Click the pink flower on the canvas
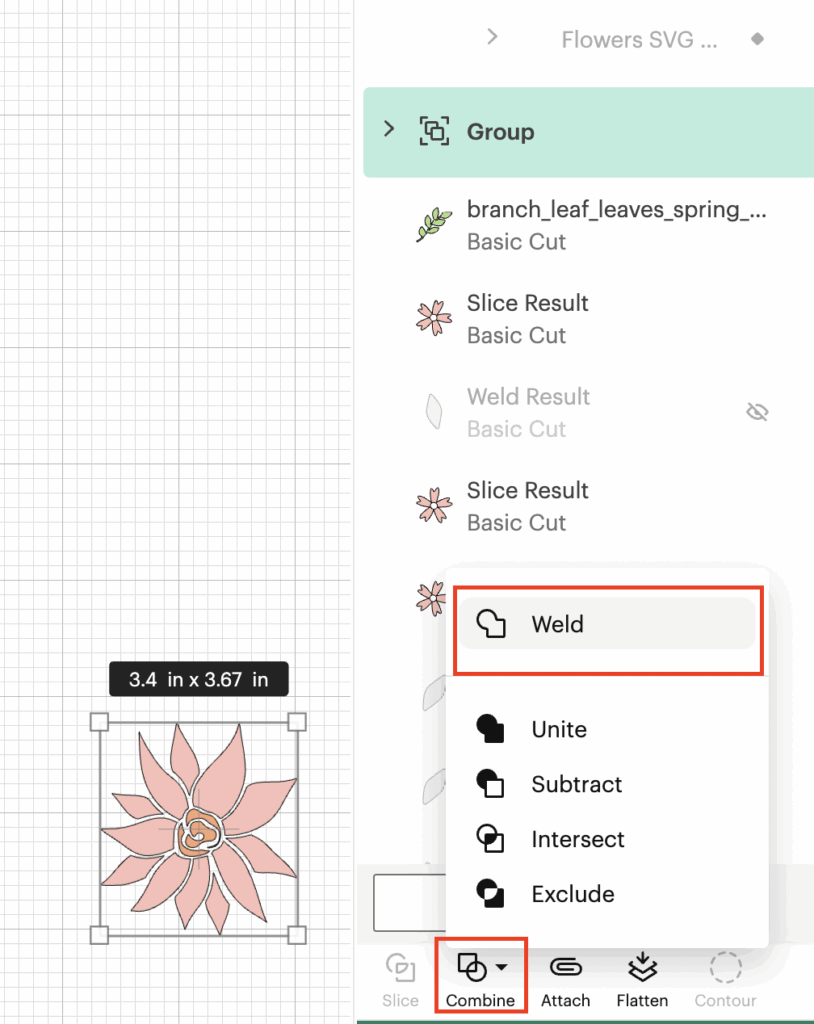 (196, 830)
